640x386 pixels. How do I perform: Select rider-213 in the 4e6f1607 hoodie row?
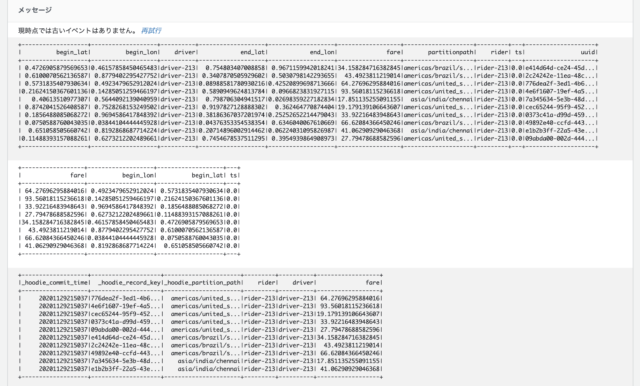(260, 306)
